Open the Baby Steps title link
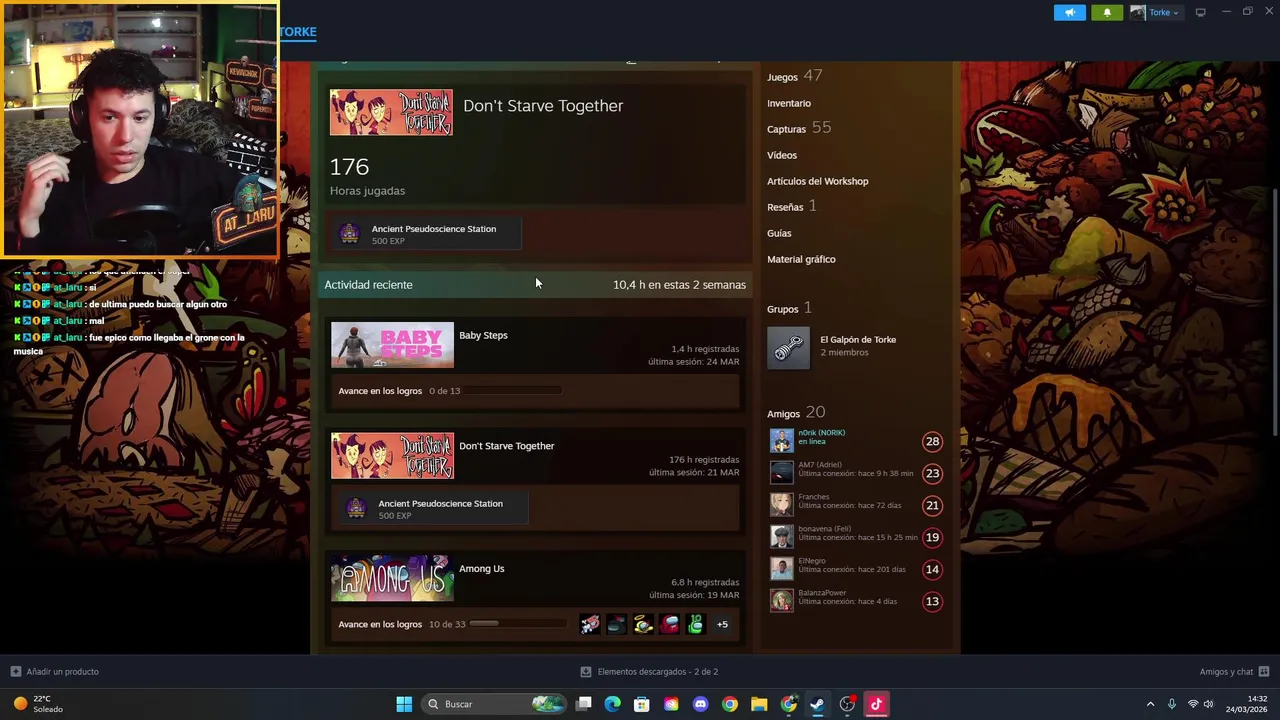1280x720 pixels. point(483,335)
